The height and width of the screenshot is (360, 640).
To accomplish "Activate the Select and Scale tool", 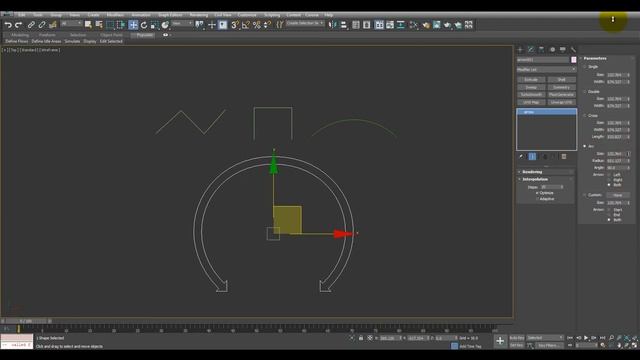I will pos(154,25).
